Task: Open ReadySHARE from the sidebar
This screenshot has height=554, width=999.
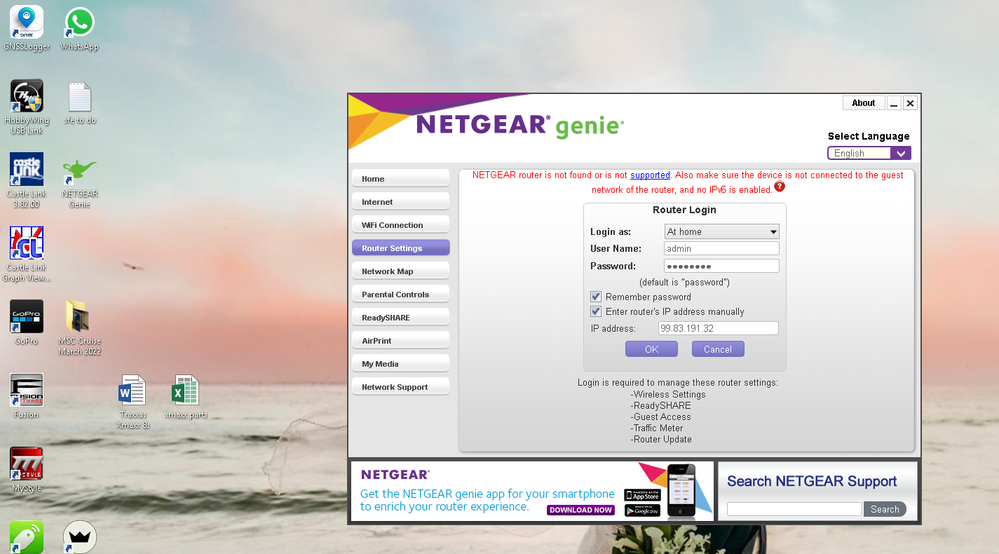Action: 401,318
